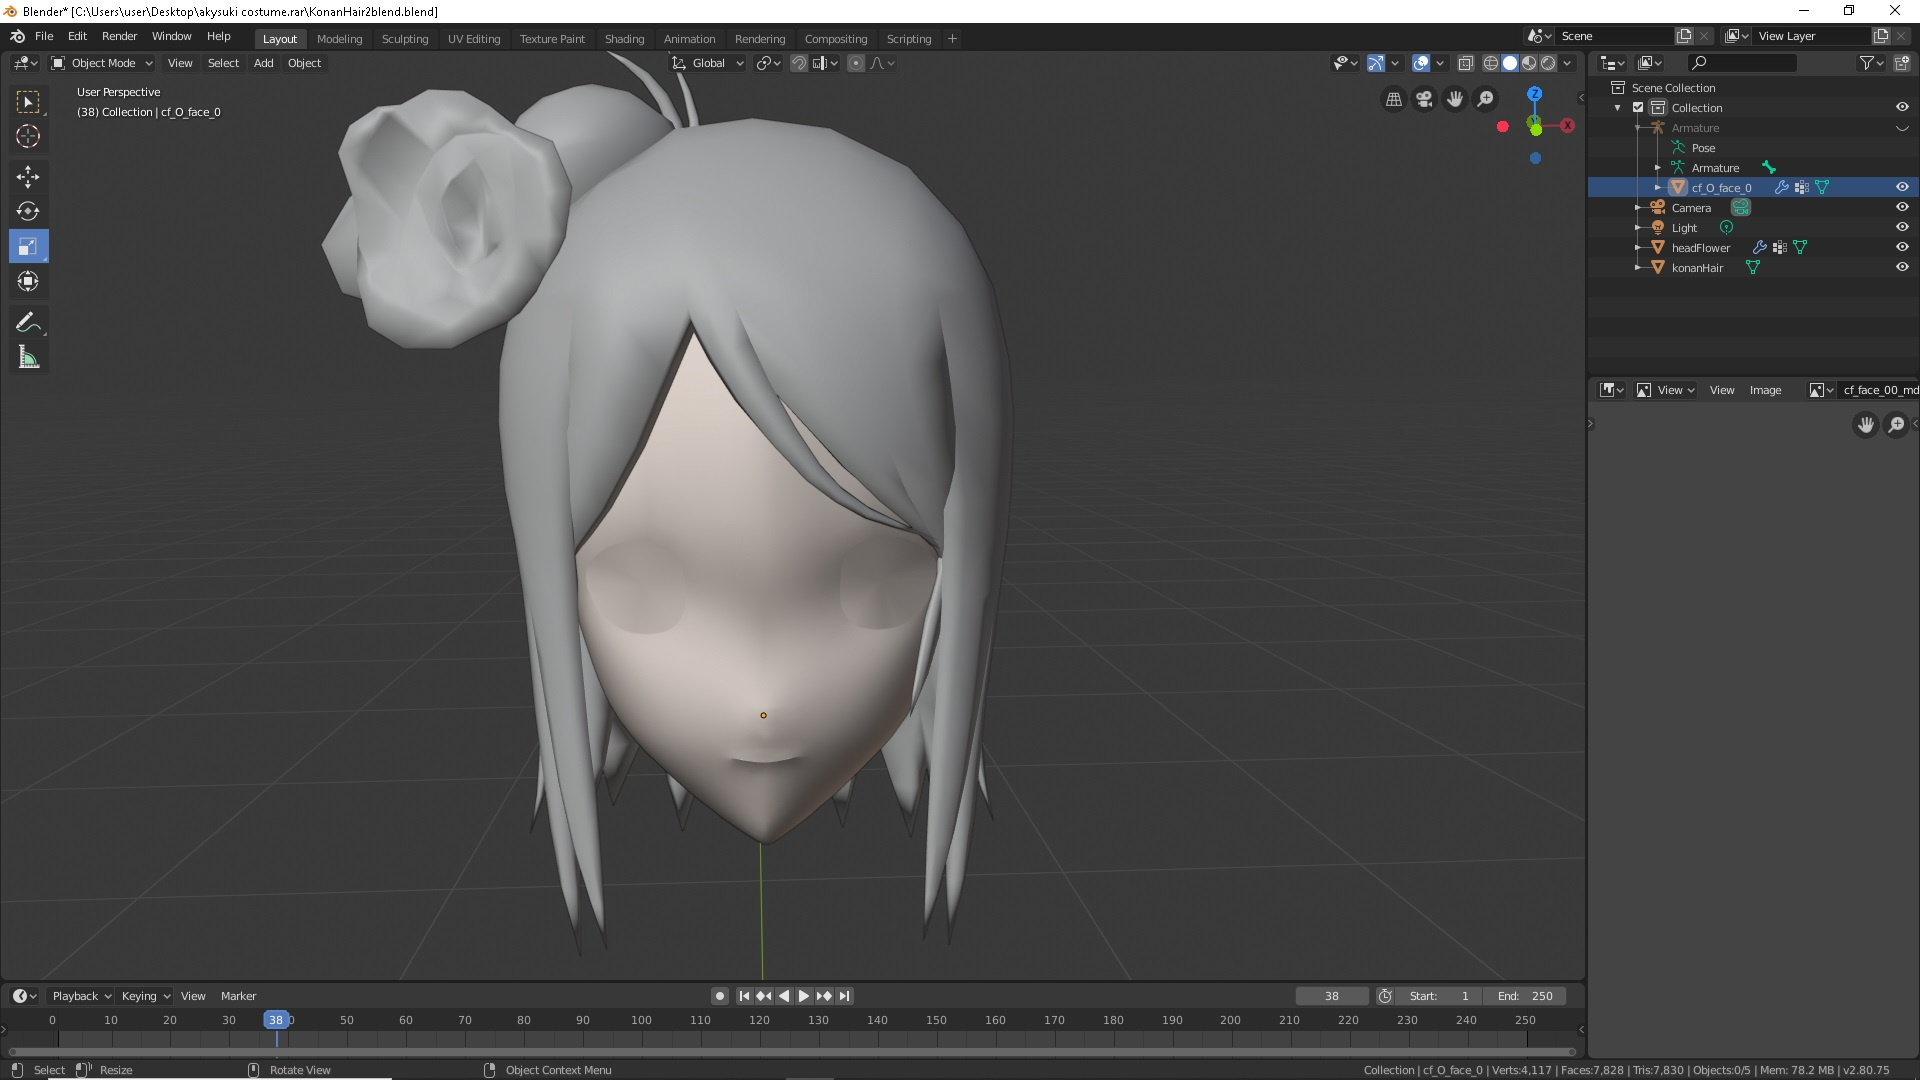This screenshot has width=1920, height=1080.
Task: Click the Armature bone data icon
Action: pos(1768,168)
